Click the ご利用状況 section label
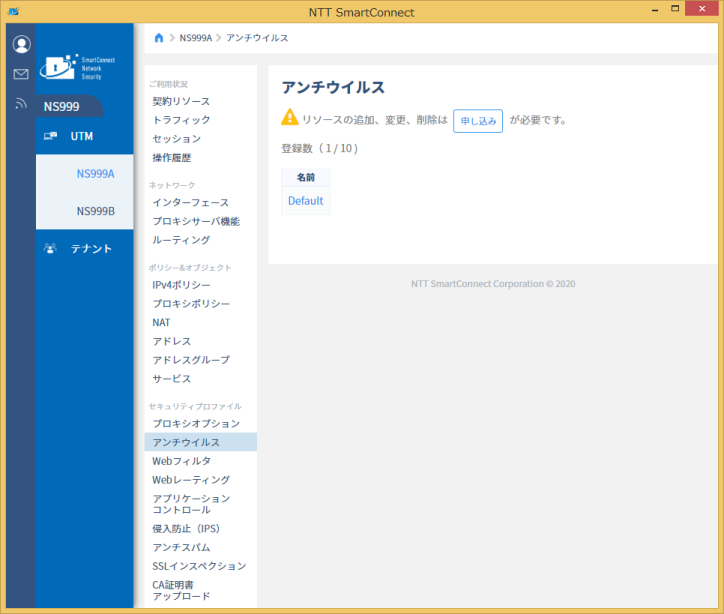The width and height of the screenshot is (724, 614). tap(168, 84)
